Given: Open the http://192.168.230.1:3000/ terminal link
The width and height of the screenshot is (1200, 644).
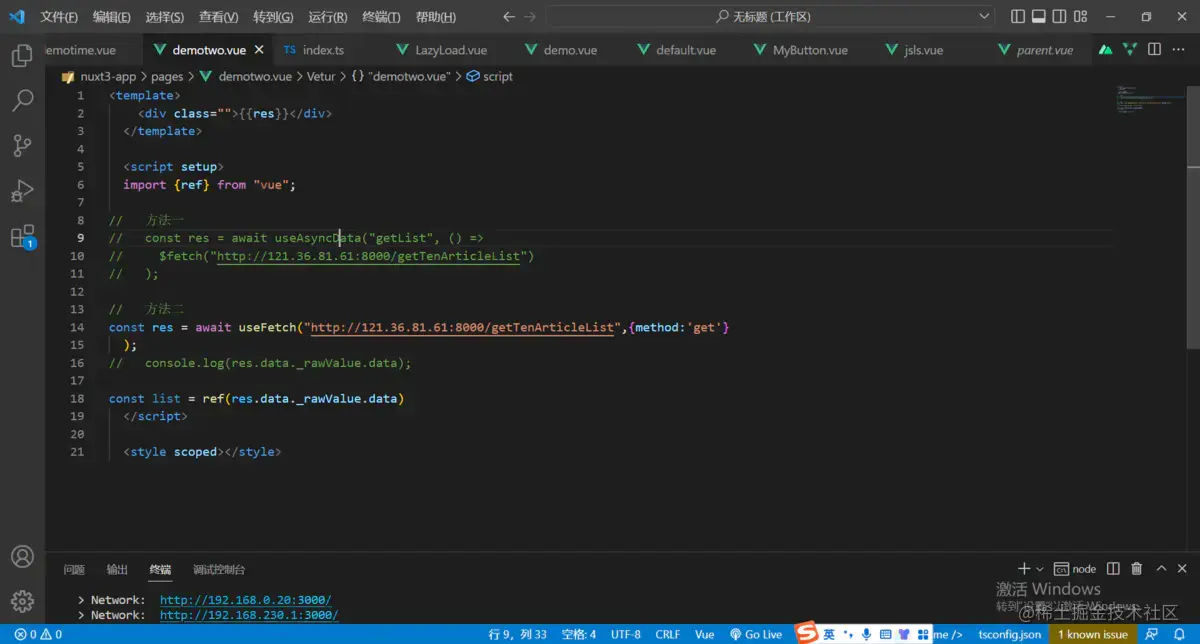Looking at the screenshot, I should coord(249,615).
